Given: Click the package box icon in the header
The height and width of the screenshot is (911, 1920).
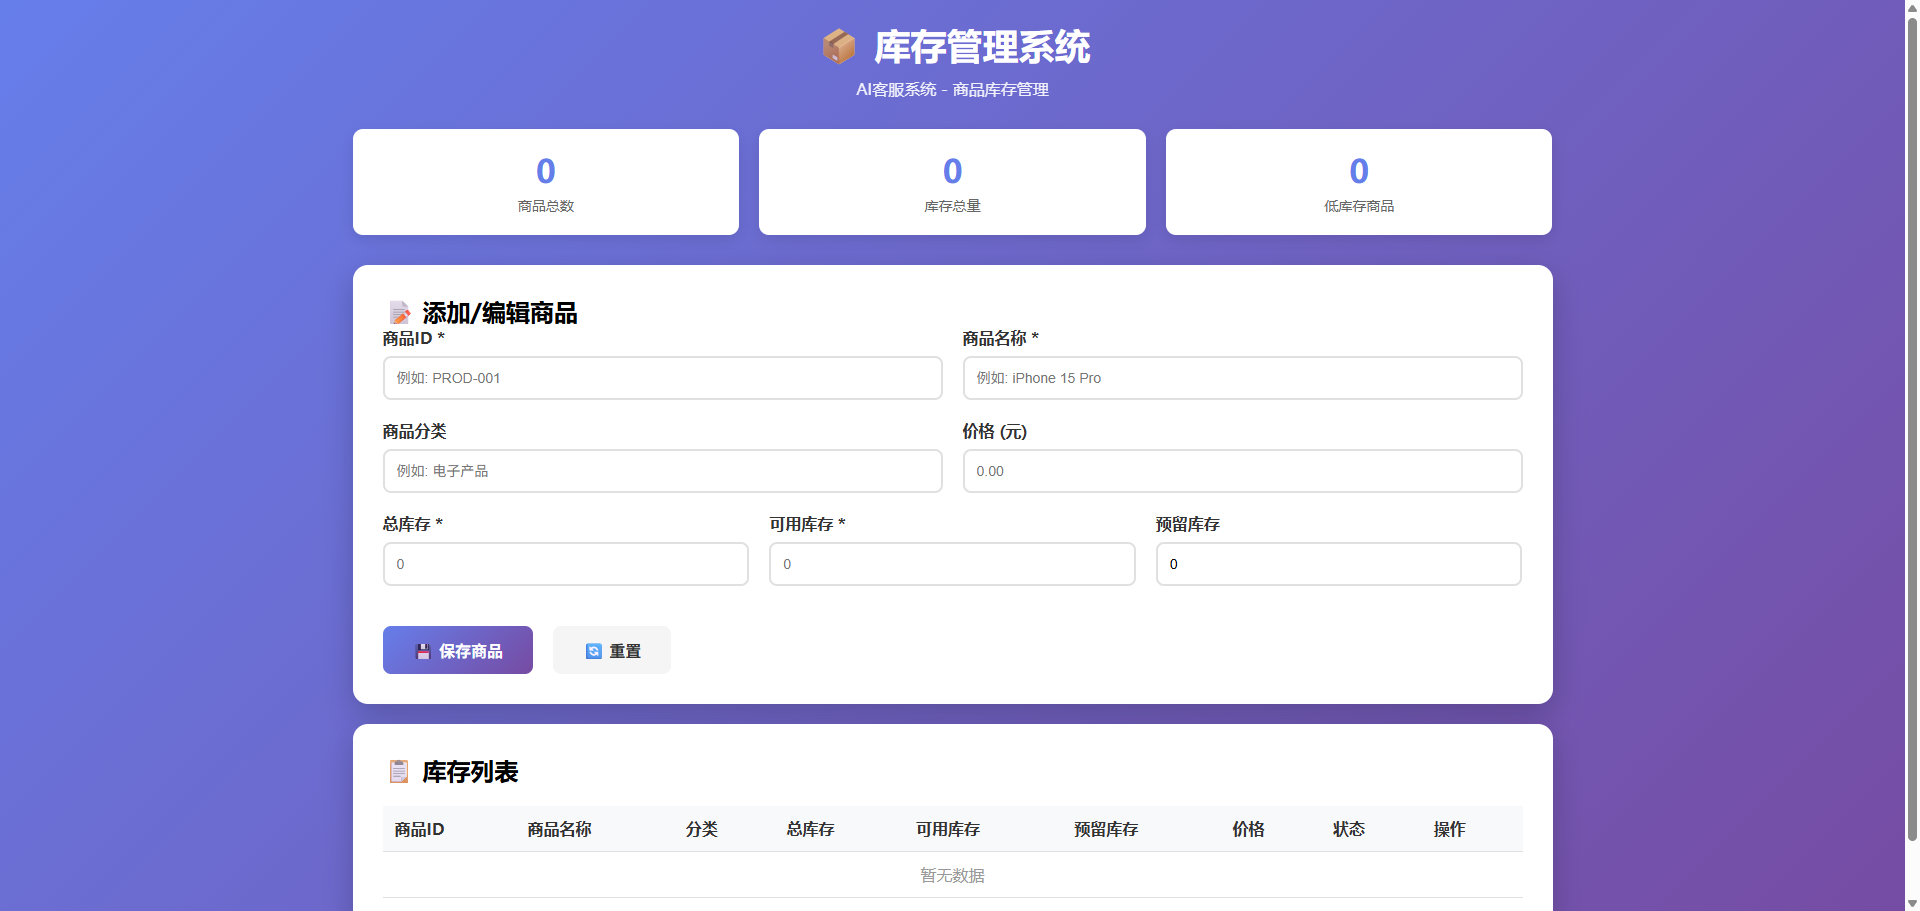Looking at the screenshot, I should point(840,46).
